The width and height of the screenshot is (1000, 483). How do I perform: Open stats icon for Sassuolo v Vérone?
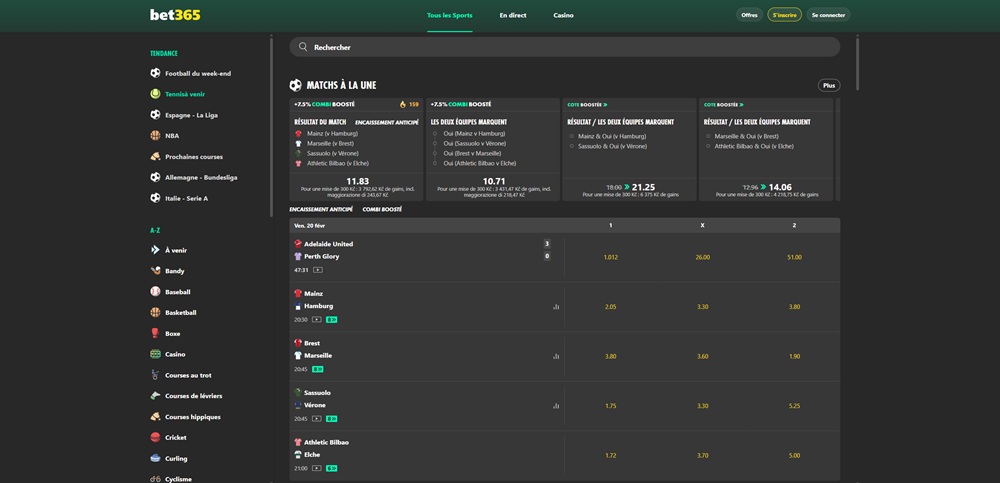(x=556, y=406)
